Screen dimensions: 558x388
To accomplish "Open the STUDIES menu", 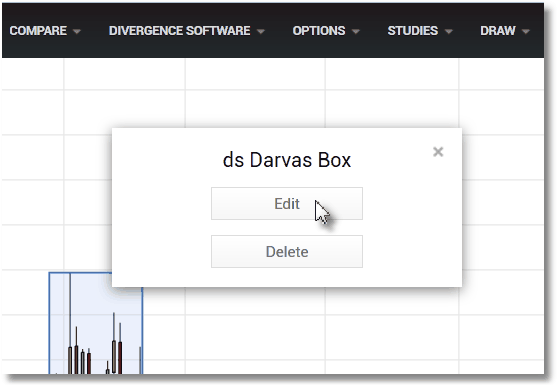I will tap(420, 31).
